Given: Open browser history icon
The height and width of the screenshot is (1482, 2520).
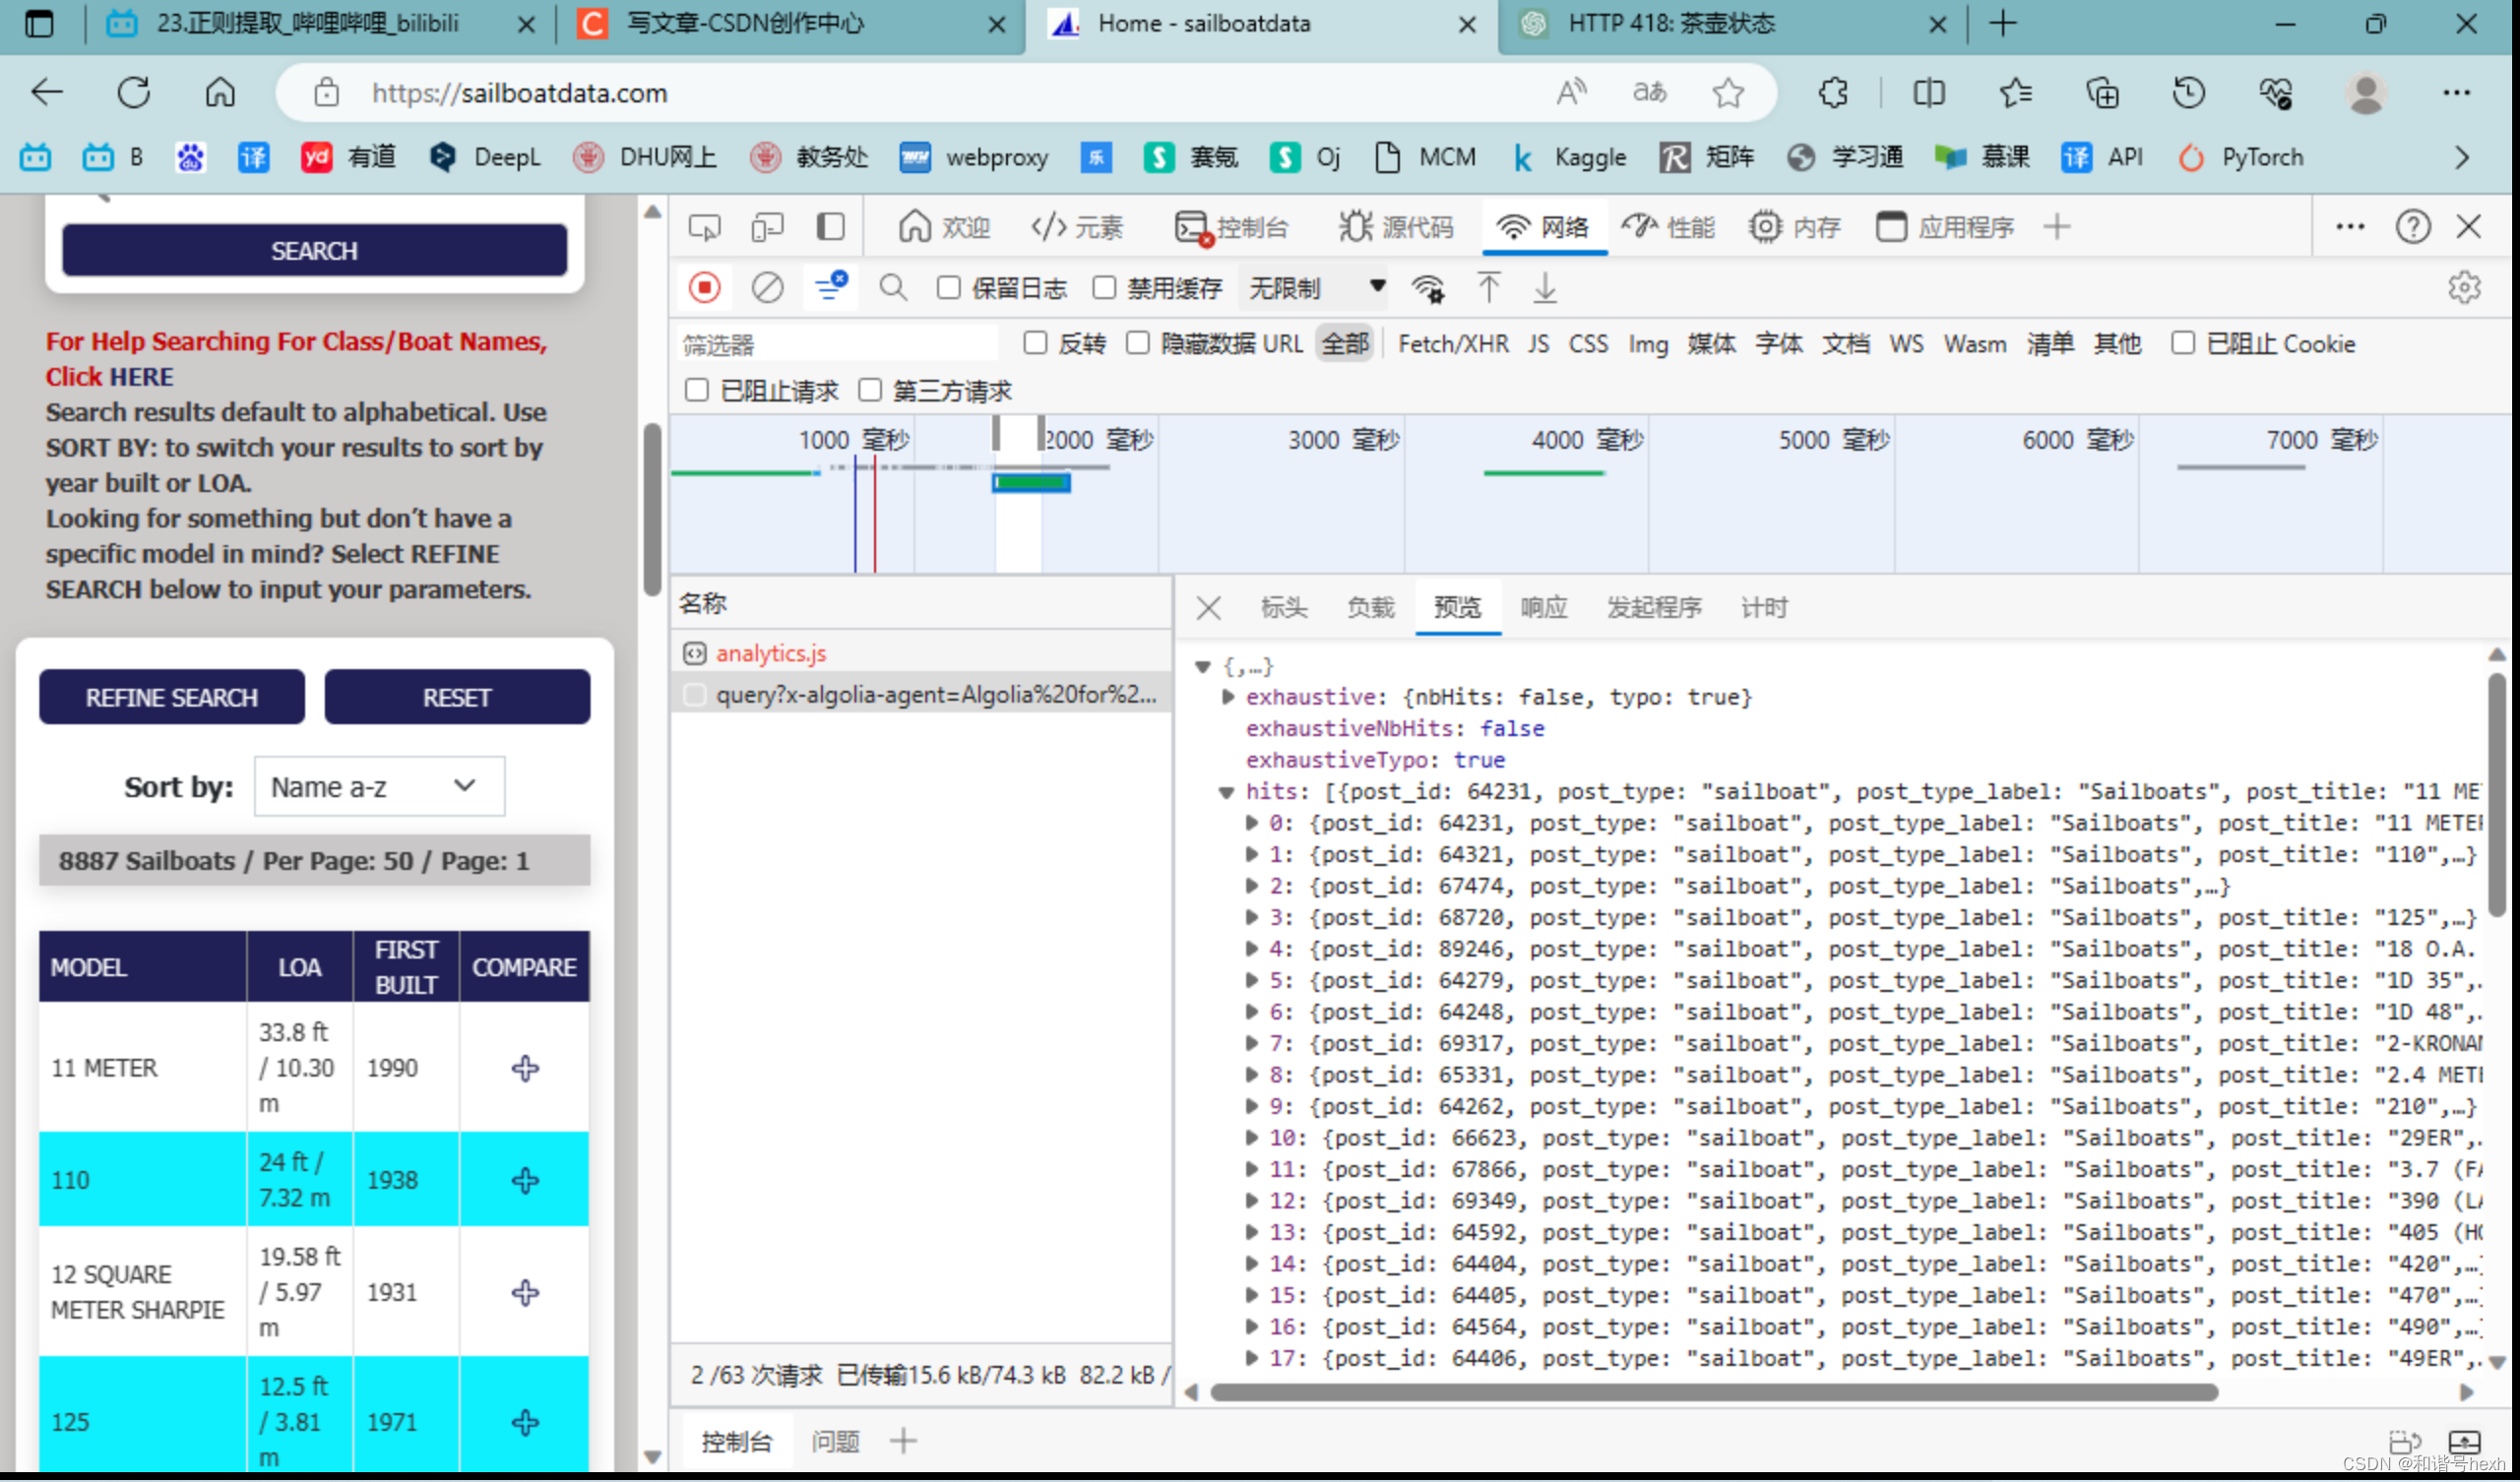Looking at the screenshot, I should tap(2188, 93).
